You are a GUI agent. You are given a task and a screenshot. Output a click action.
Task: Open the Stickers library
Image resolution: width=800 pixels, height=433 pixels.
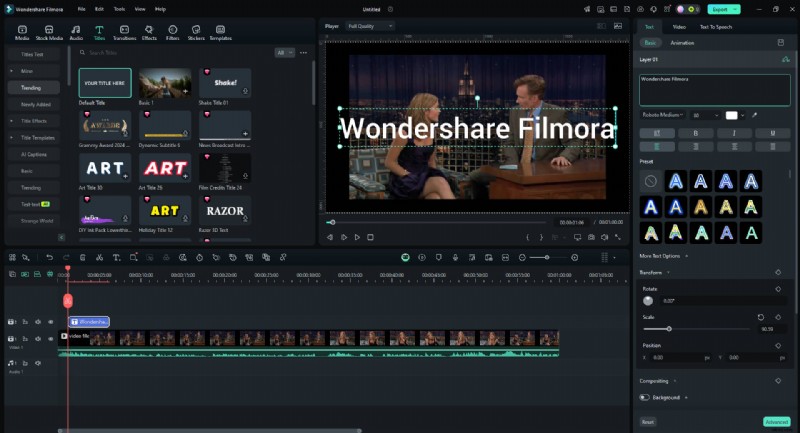coord(196,33)
